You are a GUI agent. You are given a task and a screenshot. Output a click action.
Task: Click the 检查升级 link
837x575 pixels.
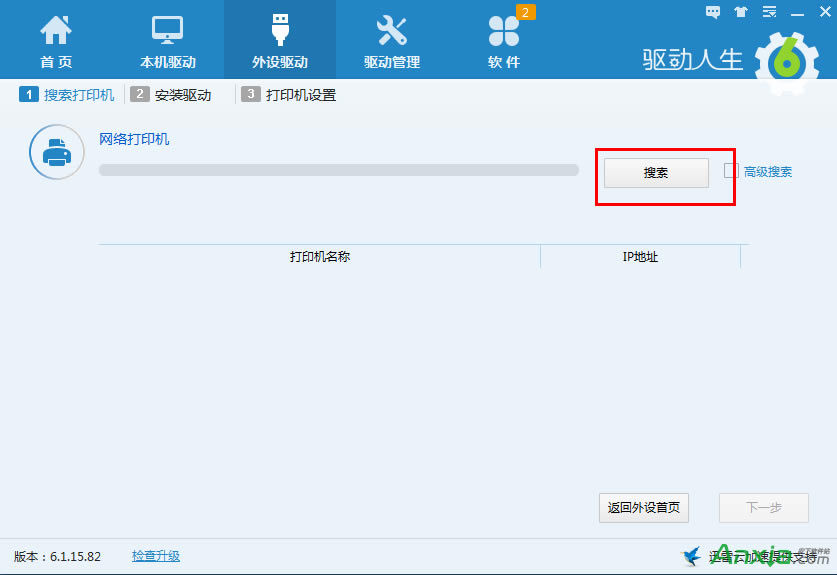[156, 556]
